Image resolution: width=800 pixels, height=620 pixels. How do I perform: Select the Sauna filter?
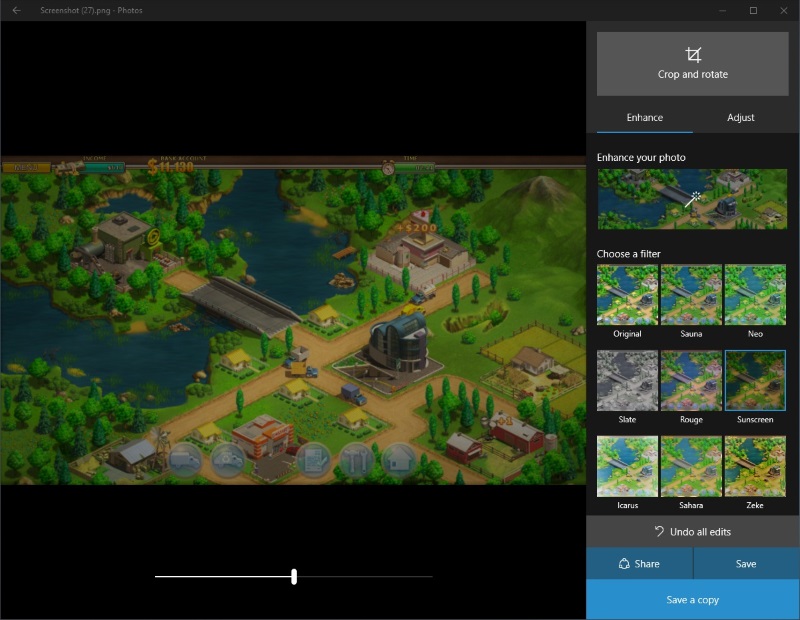tap(691, 294)
